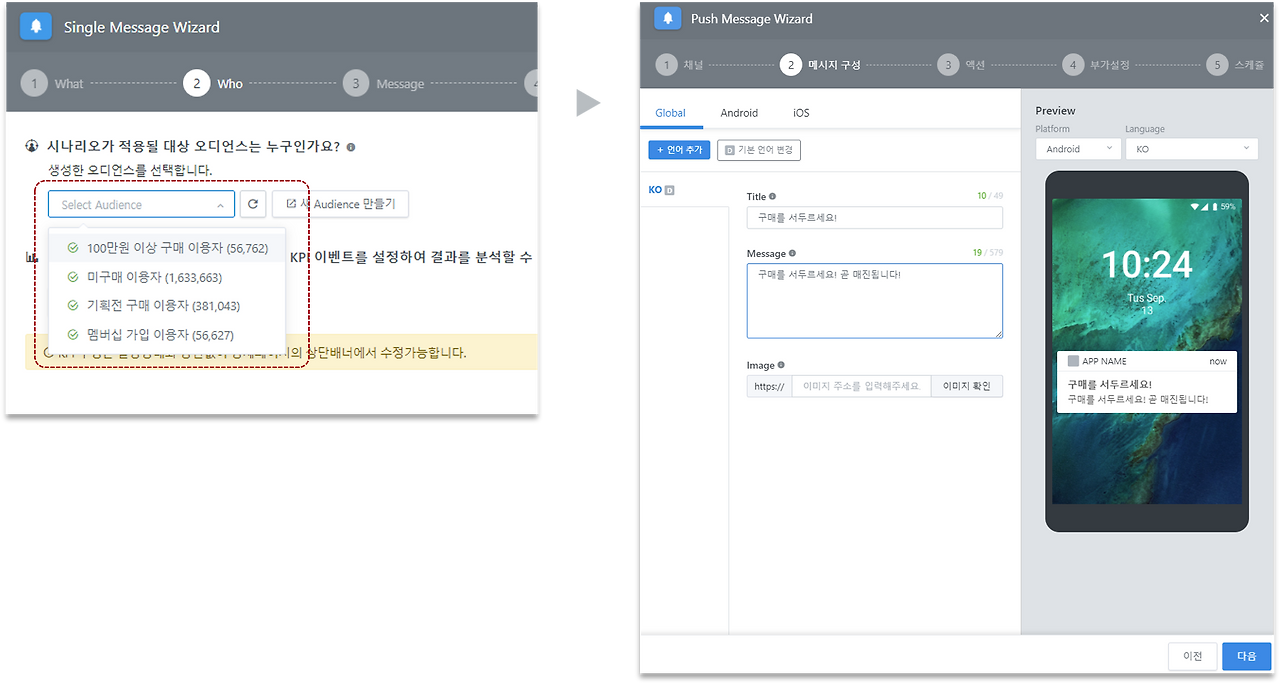This screenshot has width=1280, height=684.
Task: Click the 19 / 579 message character counter
Action: (987, 253)
